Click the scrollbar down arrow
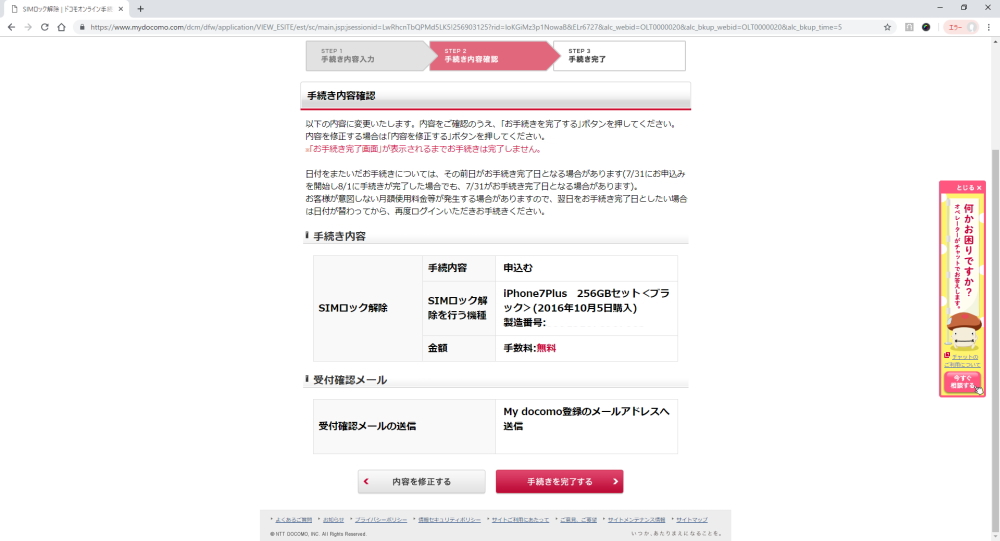This screenshot has width=1000, height=541. coord(995,536)
